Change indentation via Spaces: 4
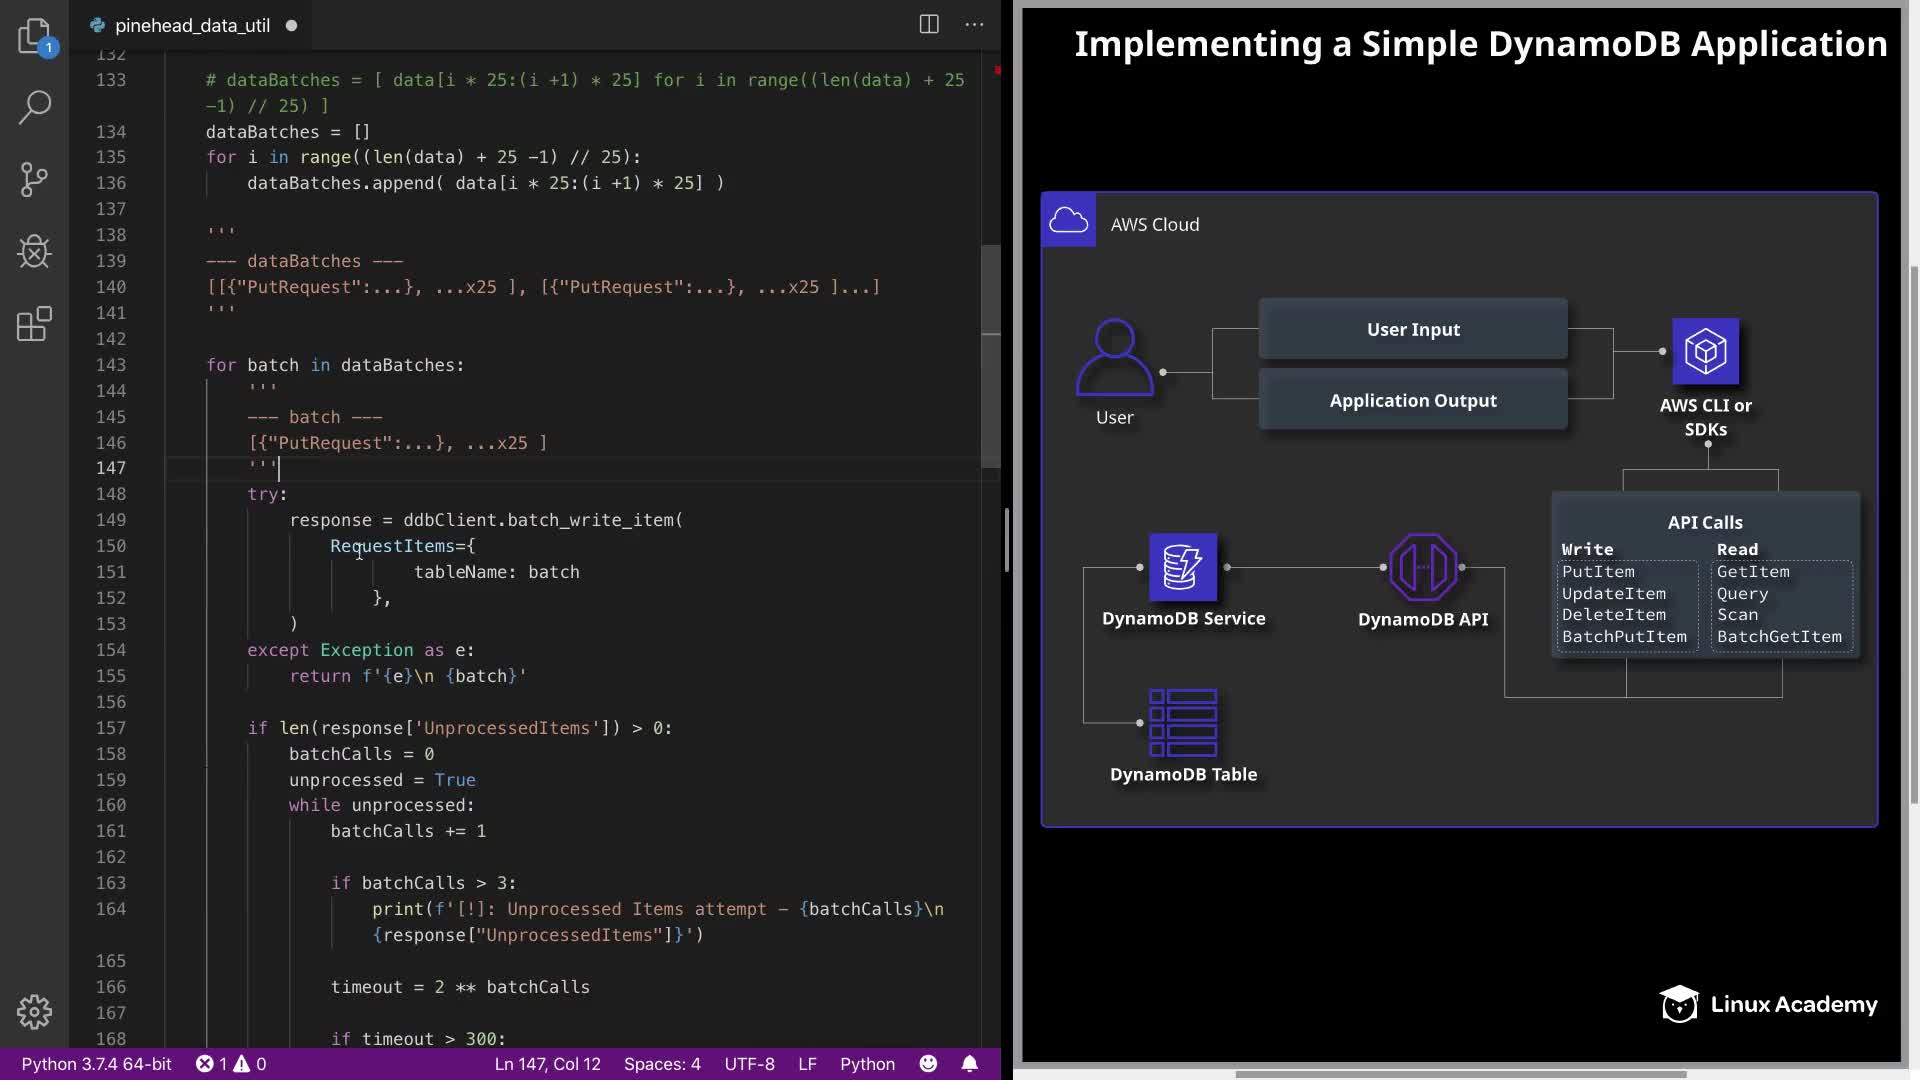The width and height of the screenshot is (1920, 1080). pyautogui.click(x=662, y=1064)
